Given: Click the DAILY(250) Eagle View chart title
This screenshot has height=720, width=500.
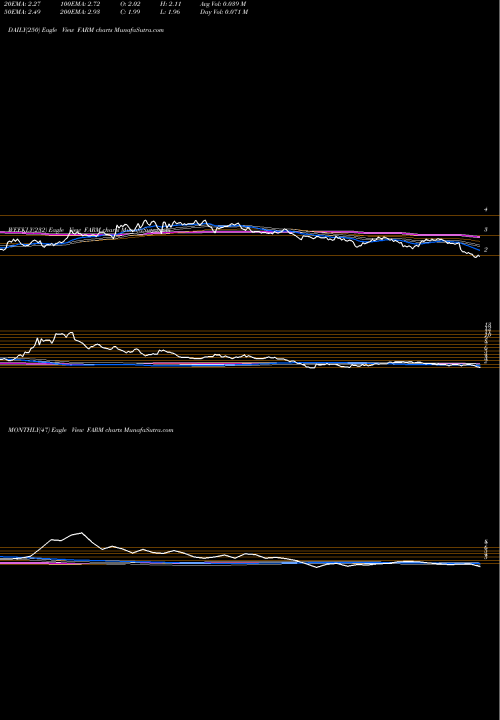Looking at the screenshot, I should (86, 30).
